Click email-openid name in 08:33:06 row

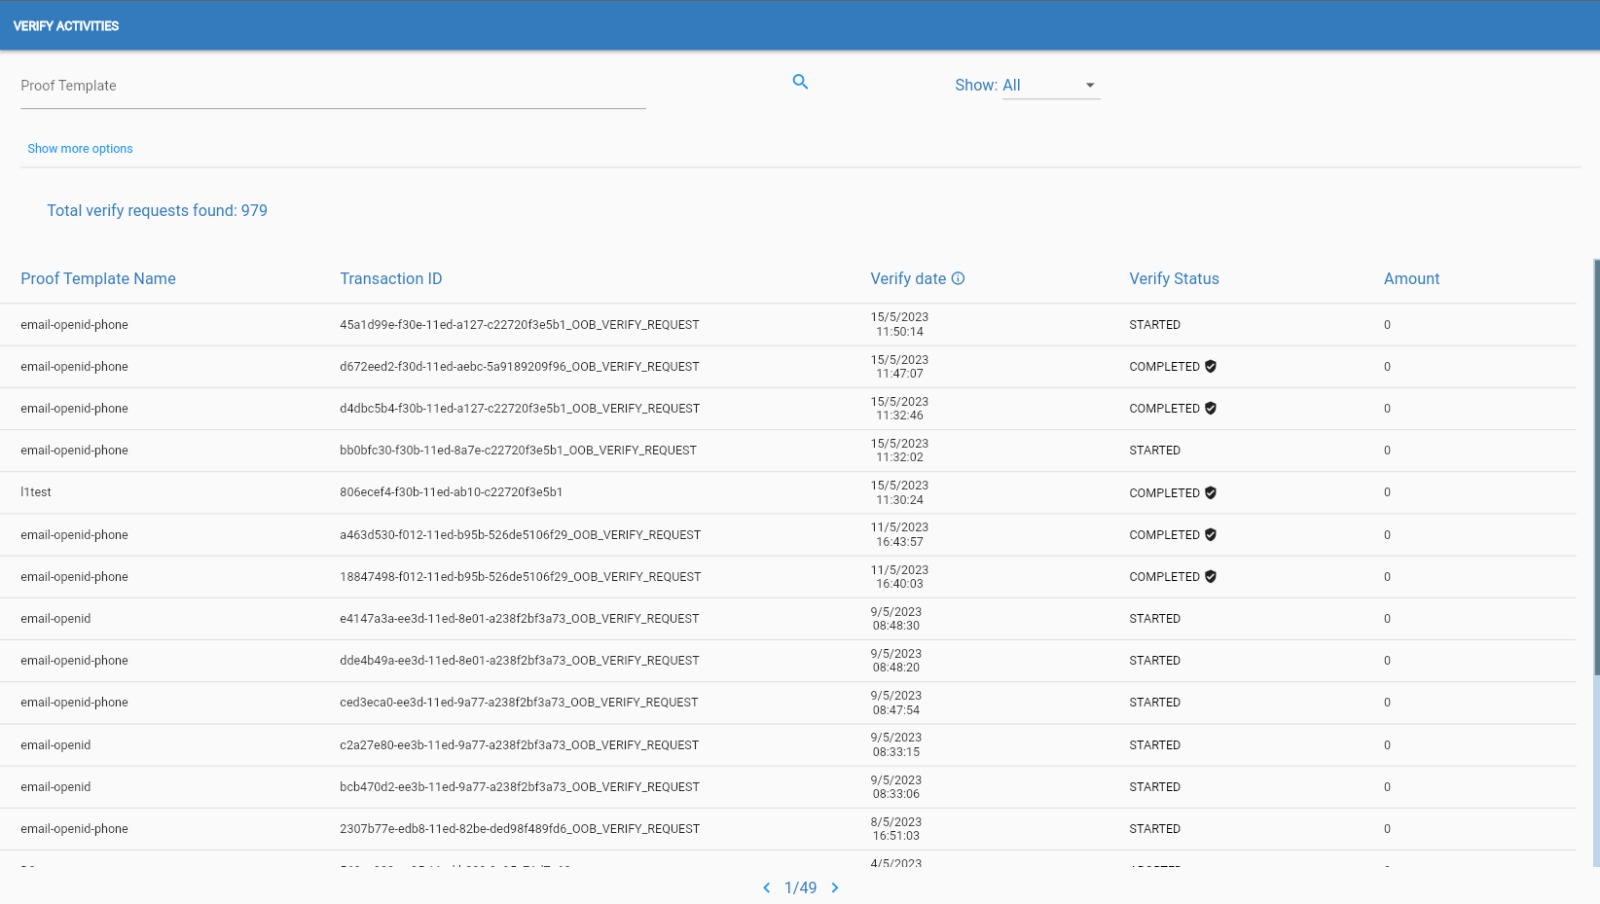pyautogui.click(x=55, y=787)
